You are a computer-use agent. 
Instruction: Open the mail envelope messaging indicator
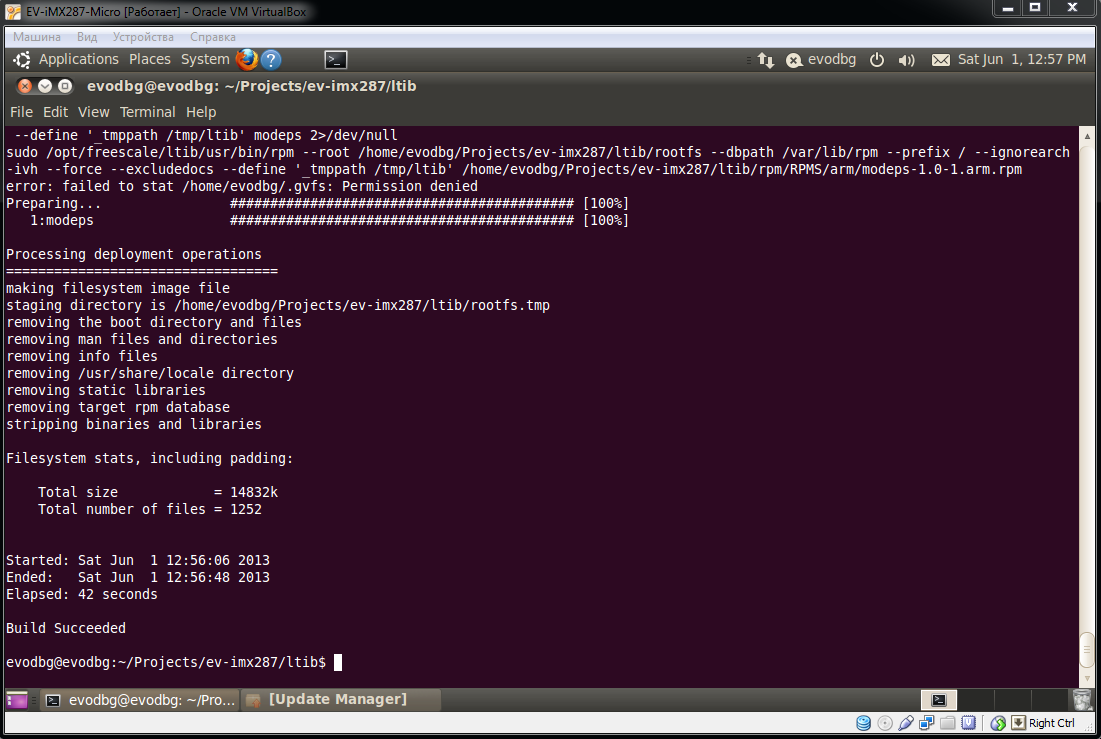[940, 60]
